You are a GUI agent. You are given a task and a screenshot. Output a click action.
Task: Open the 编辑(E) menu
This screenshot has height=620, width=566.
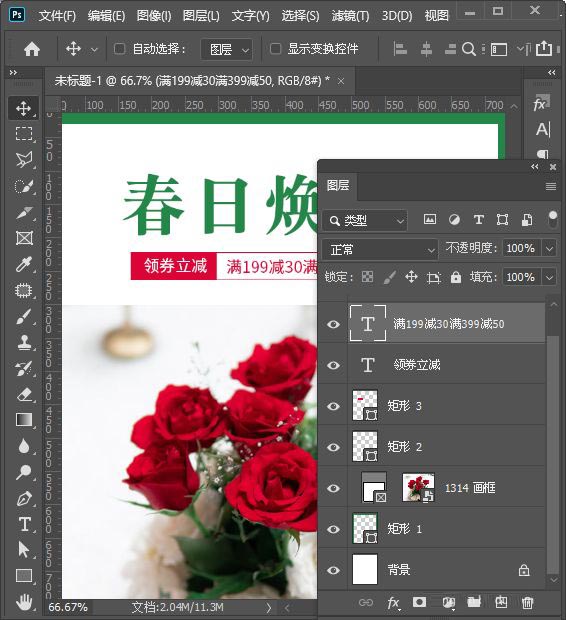tap(106, 16)
